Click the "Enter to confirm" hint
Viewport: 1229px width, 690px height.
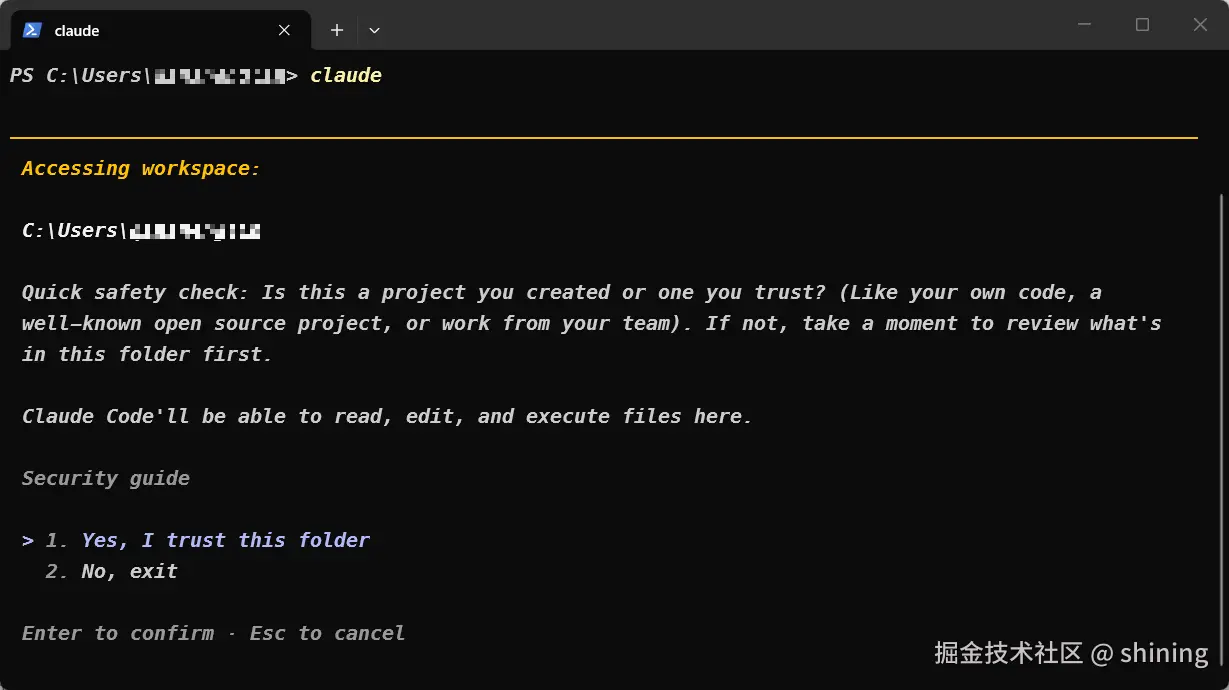[x=118, y=633]
